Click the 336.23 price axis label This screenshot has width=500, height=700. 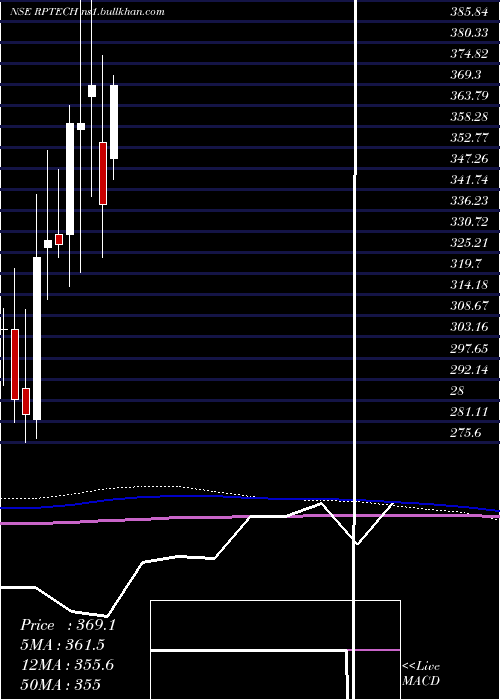469,201
